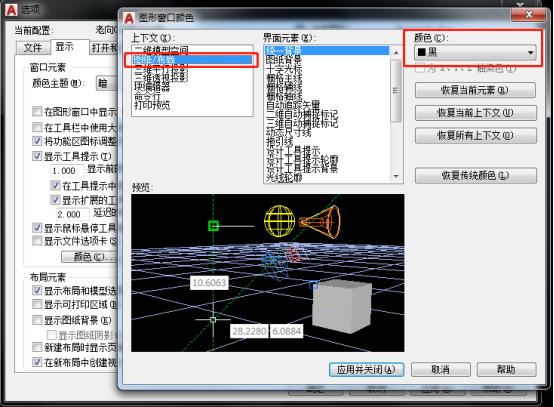Open the 颜色 dropdown showing 黑

[475, 52]
